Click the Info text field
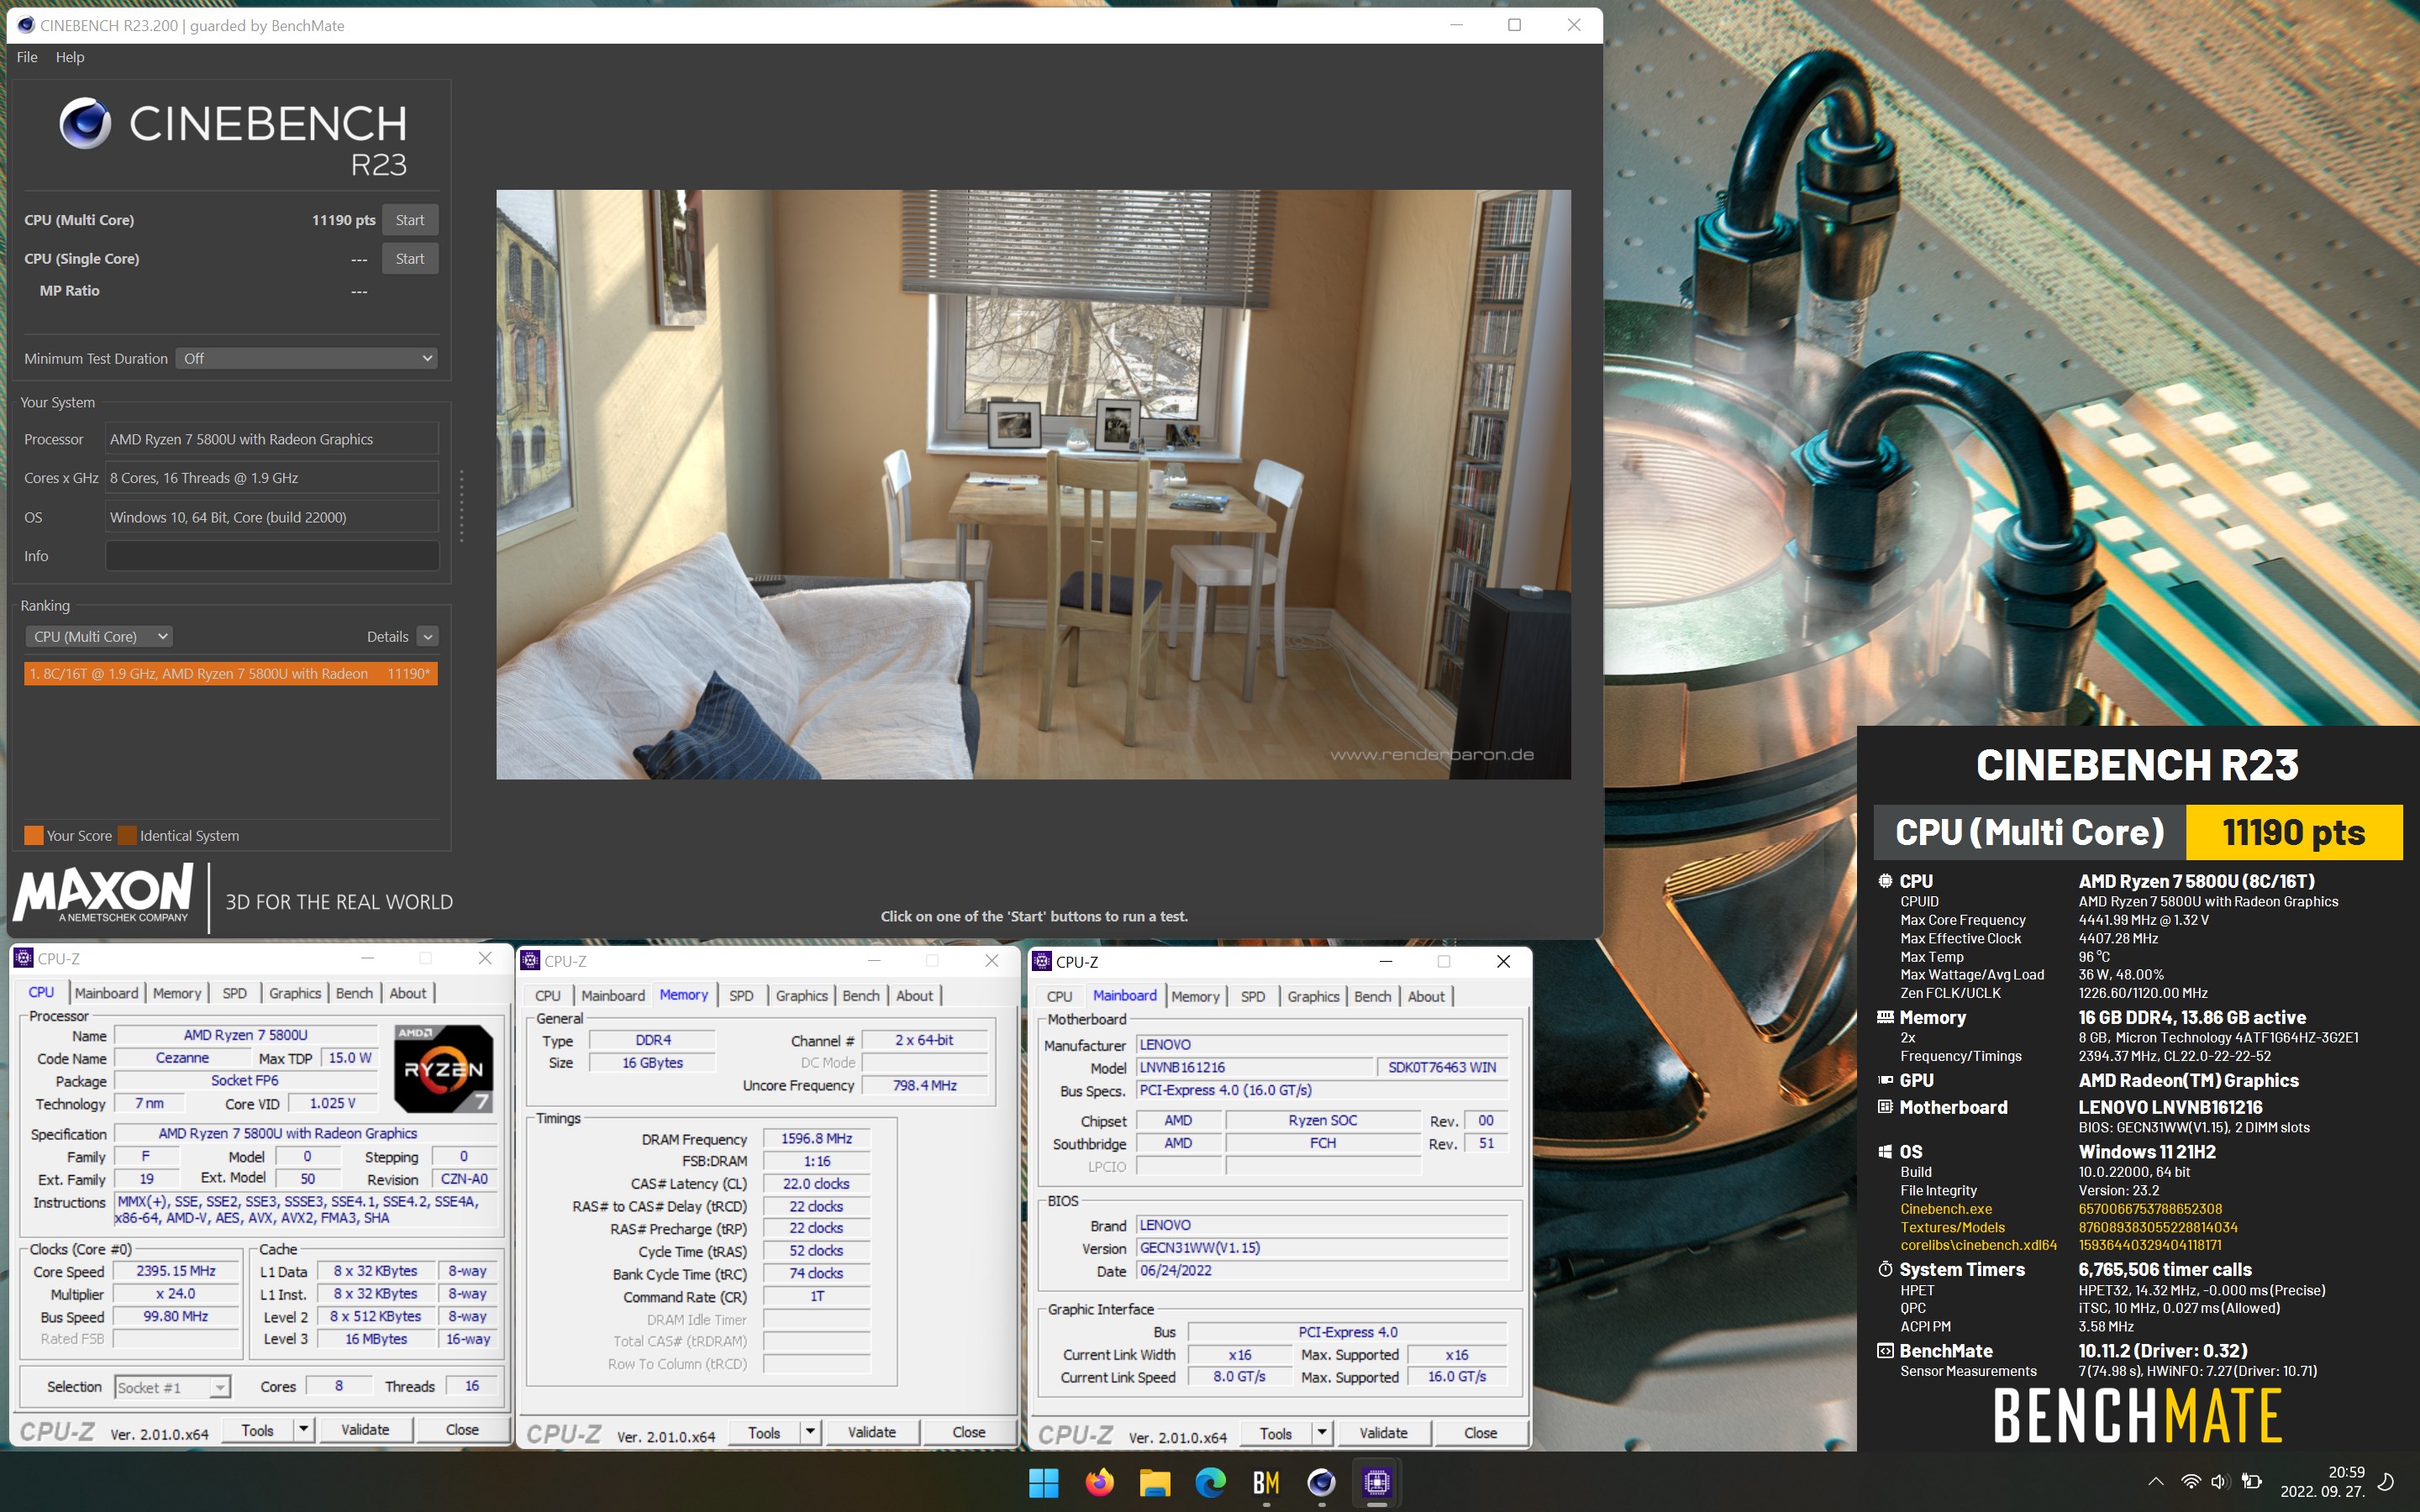The width and height of the screenshot is (2420, 1512). click(272, 556)
